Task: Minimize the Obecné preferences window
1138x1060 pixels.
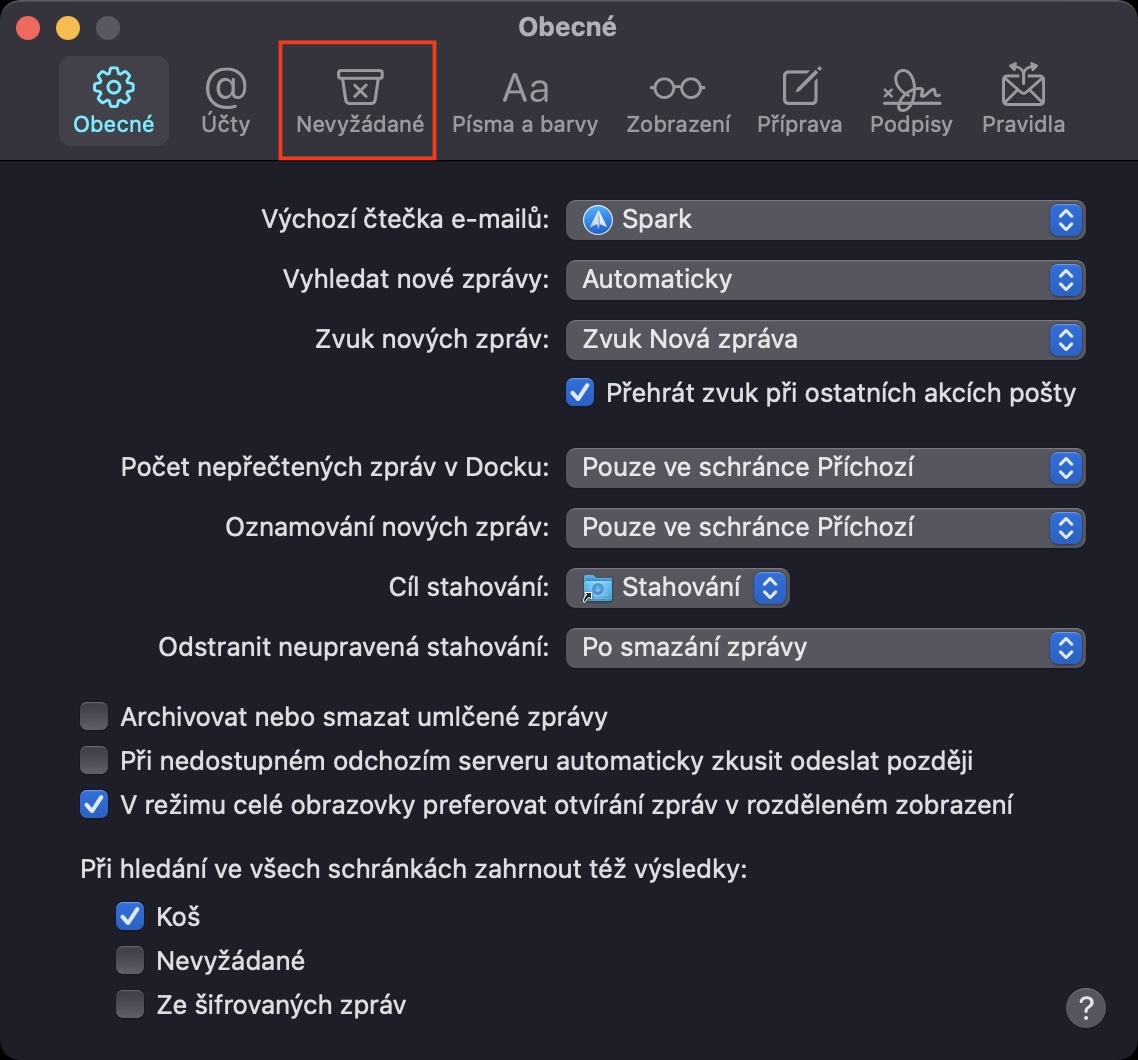Action: coord(67,28)
